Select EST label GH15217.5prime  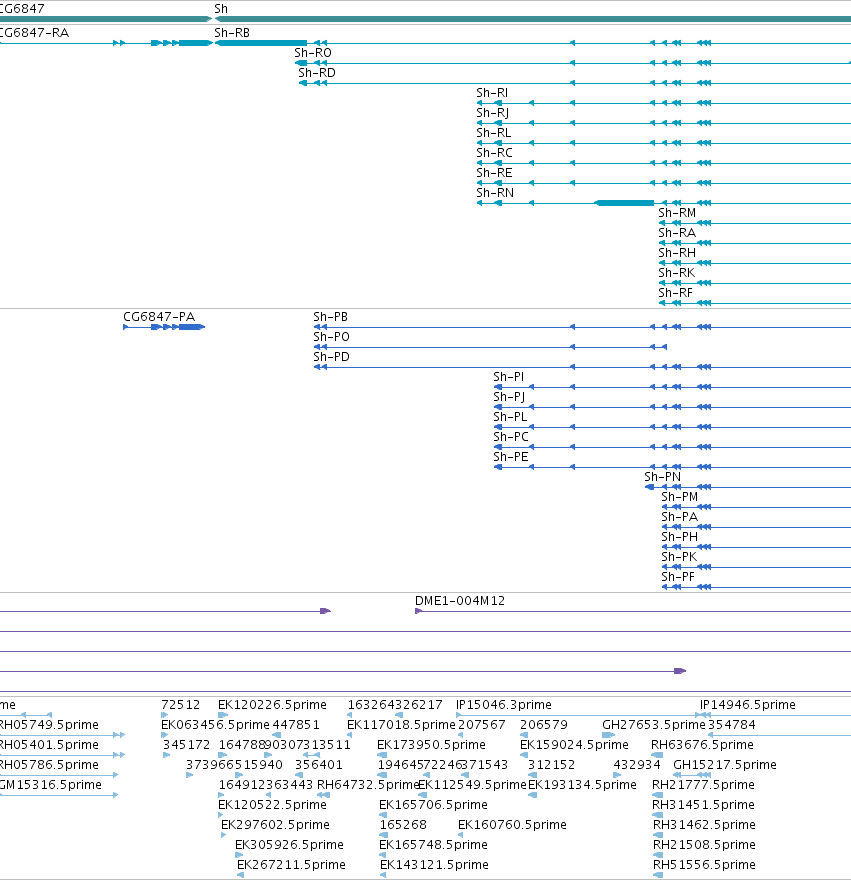[x=725, y=765]
